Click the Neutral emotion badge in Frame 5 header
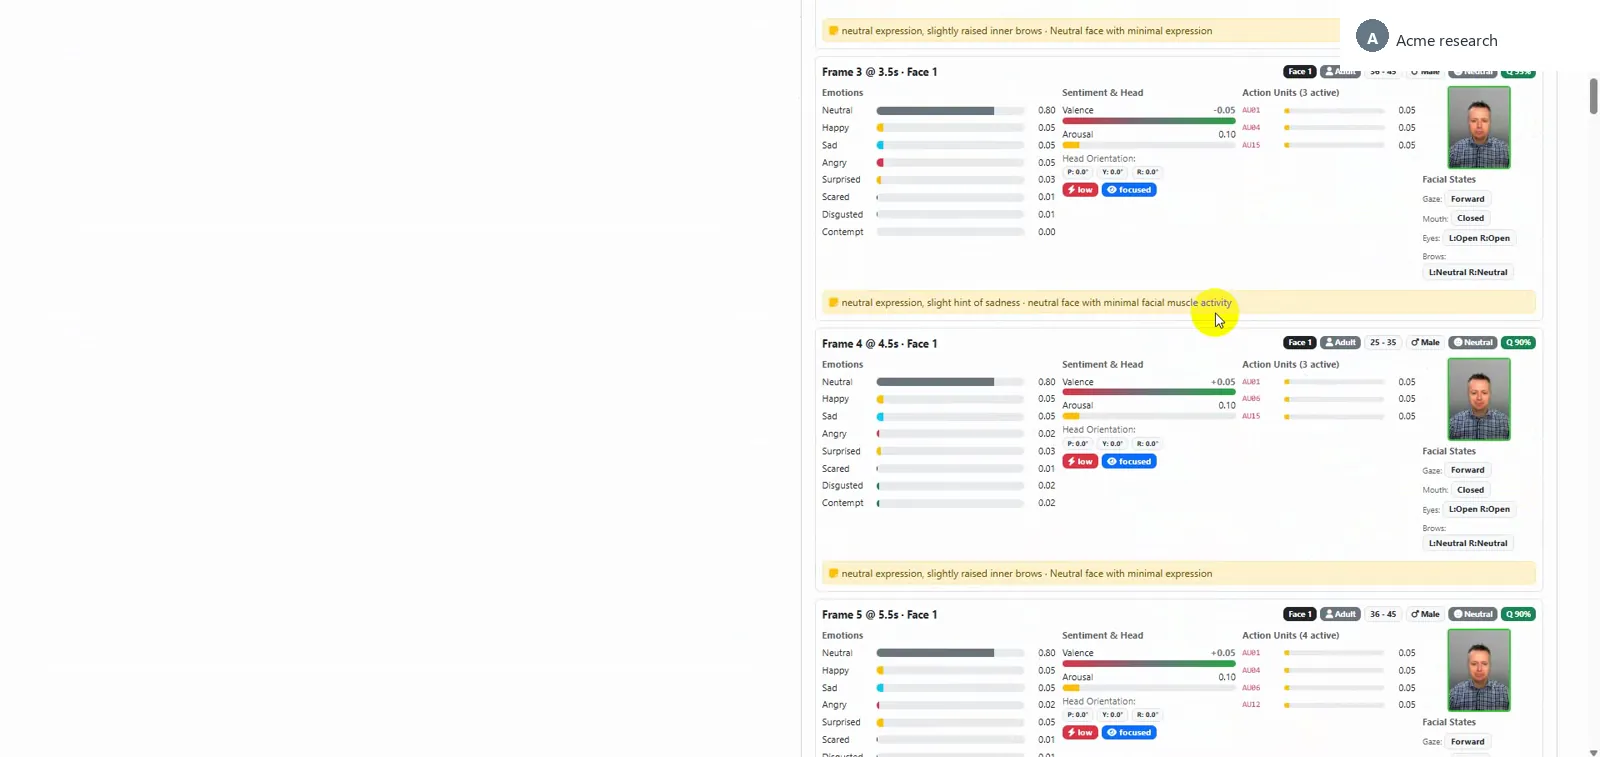The height and width of the screenshot is (757, 1600). tap(1473, 614)
